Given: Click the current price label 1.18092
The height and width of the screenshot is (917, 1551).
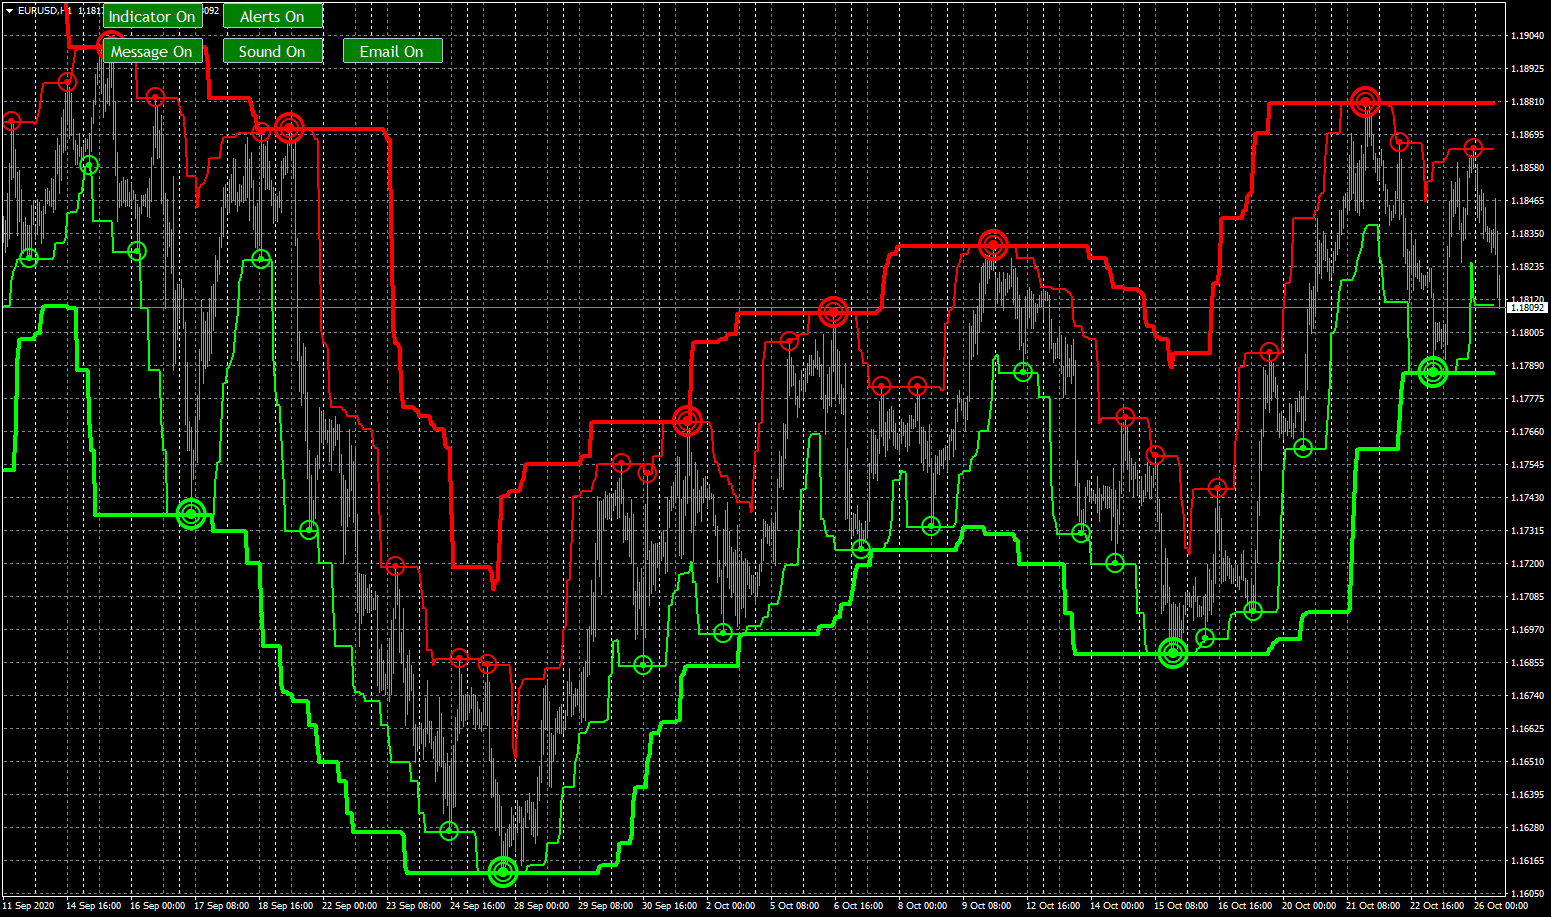Looking at the screenshot, I should pos(1527,308).
